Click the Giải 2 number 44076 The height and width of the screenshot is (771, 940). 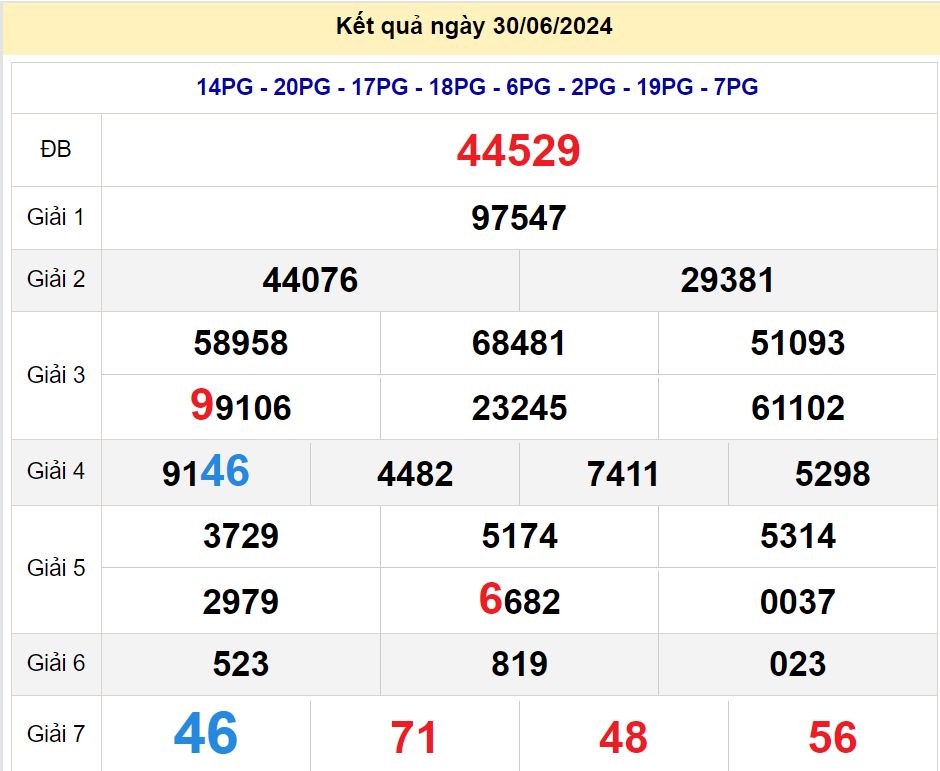(310, 280)
